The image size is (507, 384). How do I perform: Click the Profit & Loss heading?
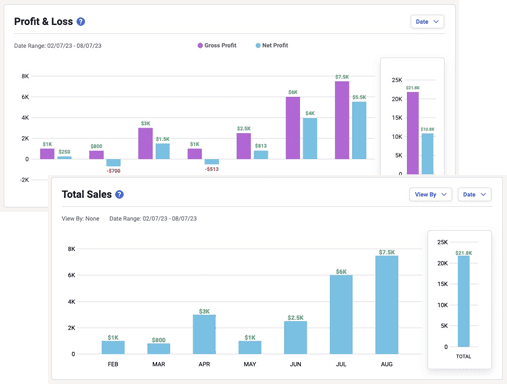(43, 22)
